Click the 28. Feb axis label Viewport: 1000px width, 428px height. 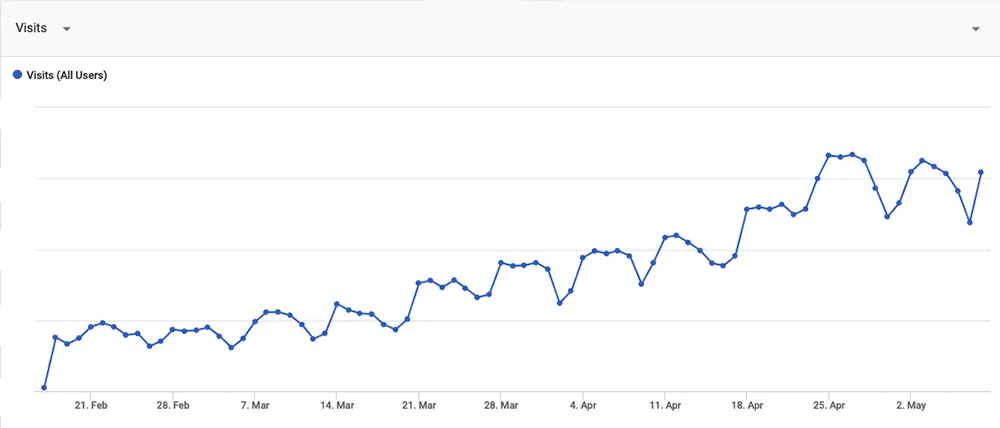(173, 405)
